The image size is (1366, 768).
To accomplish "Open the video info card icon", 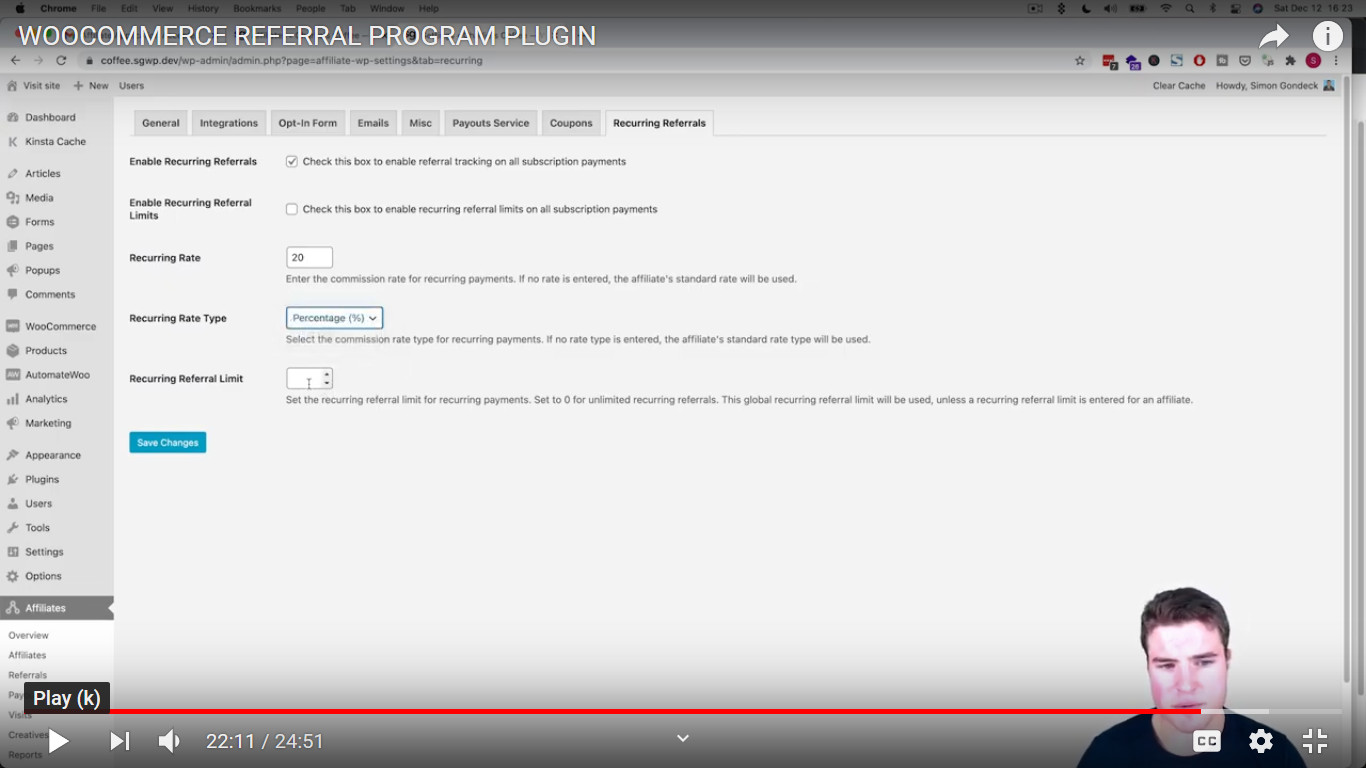I will point(1328,37).
